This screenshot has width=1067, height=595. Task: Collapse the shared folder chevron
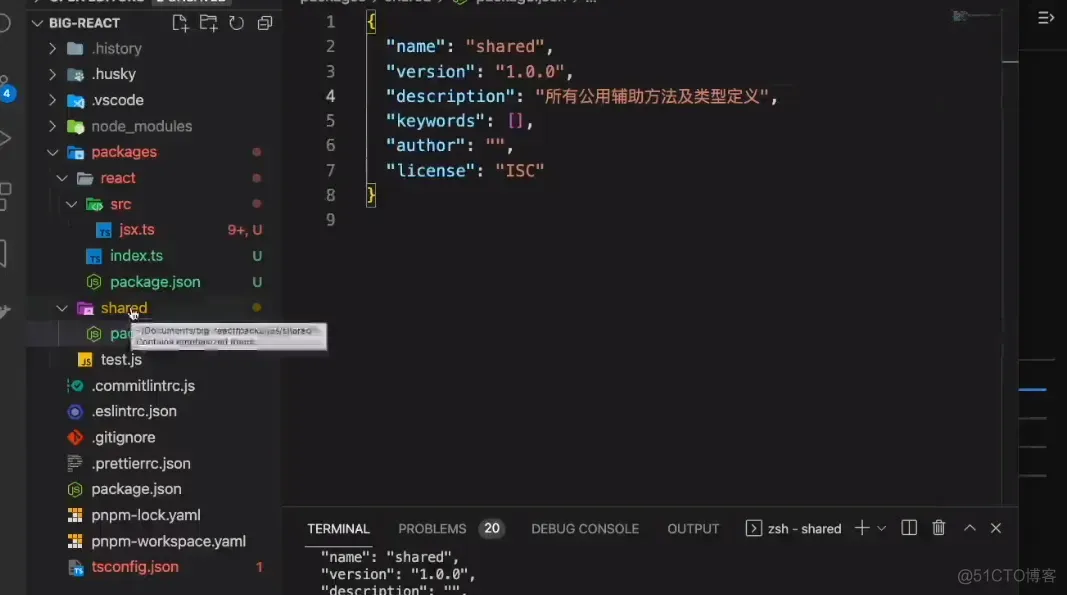coord(62,308)
